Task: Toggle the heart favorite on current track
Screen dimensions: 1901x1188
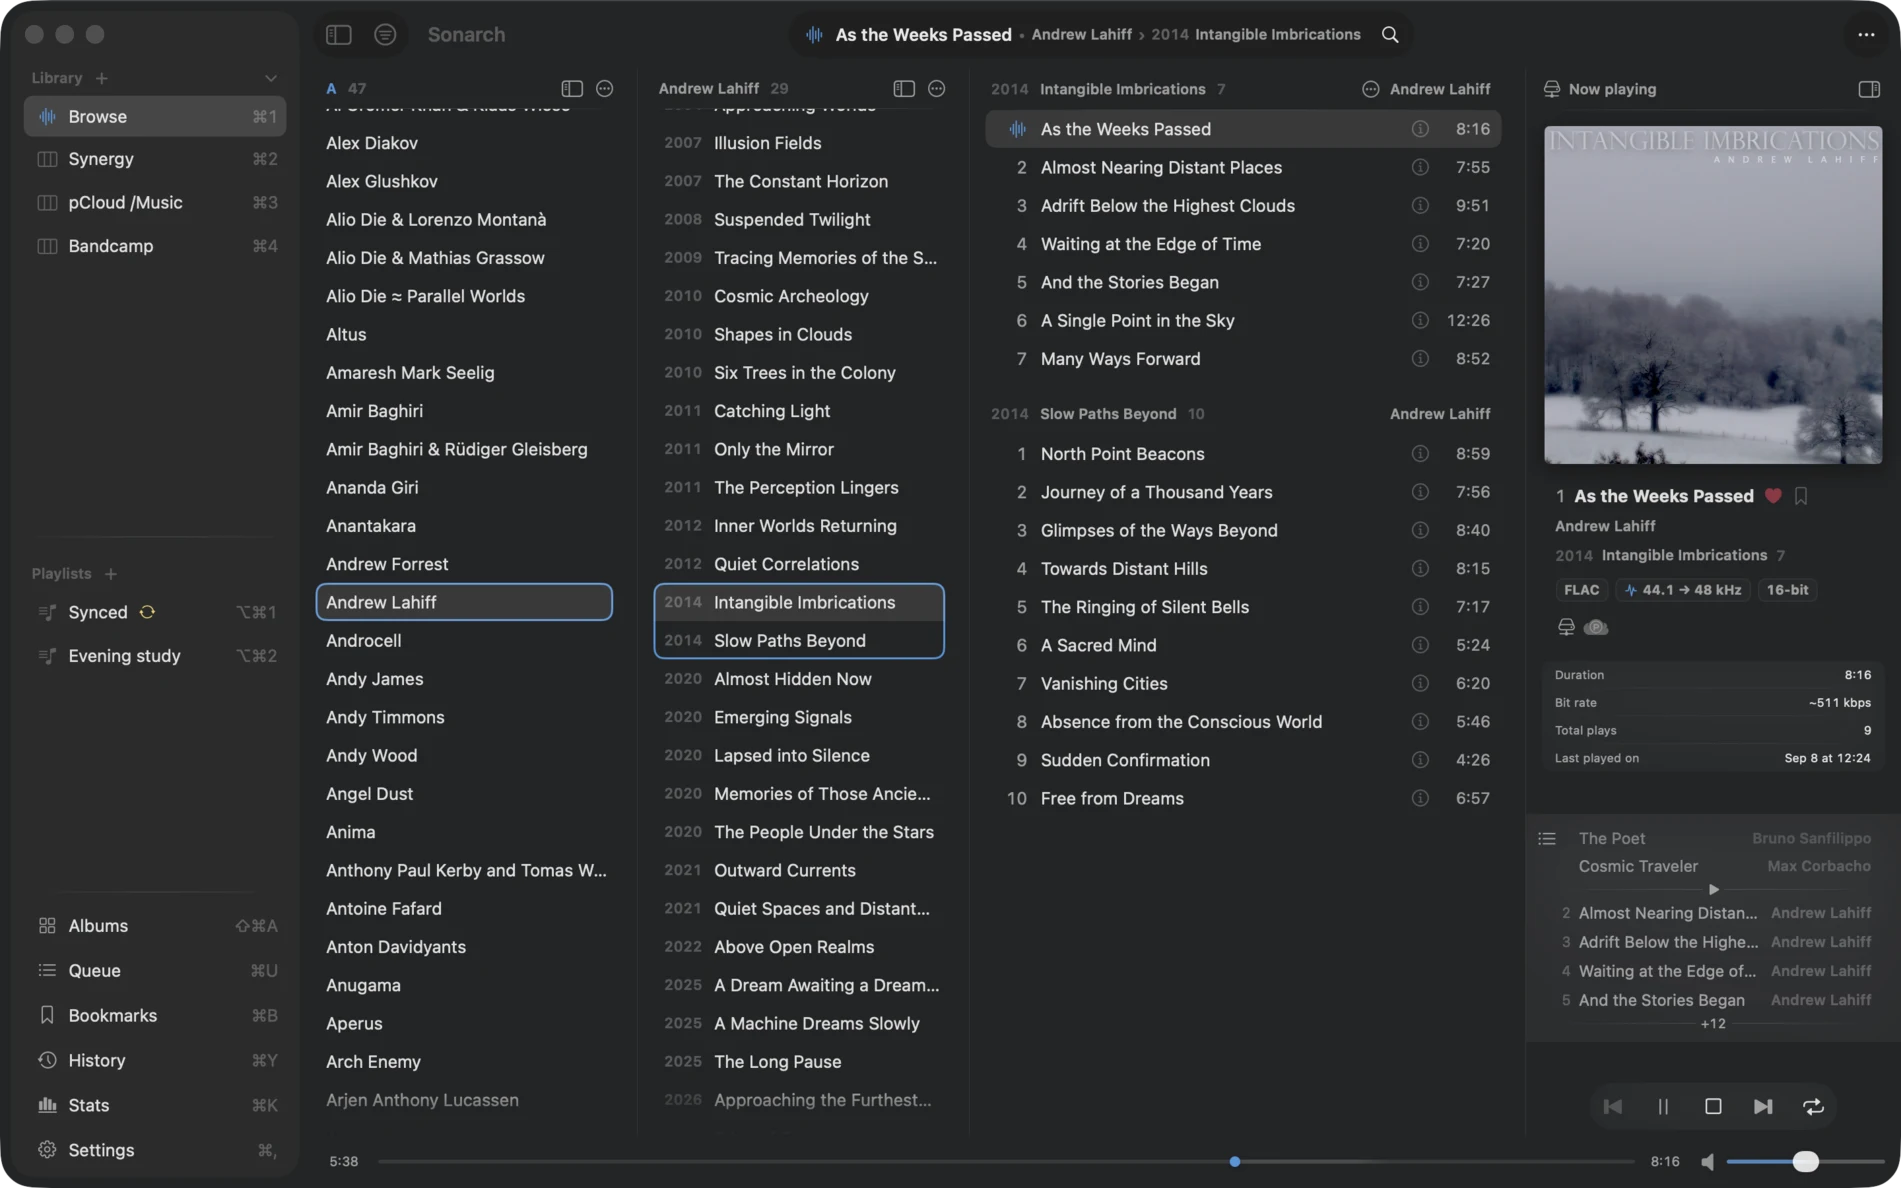Action: point(1773,496)
